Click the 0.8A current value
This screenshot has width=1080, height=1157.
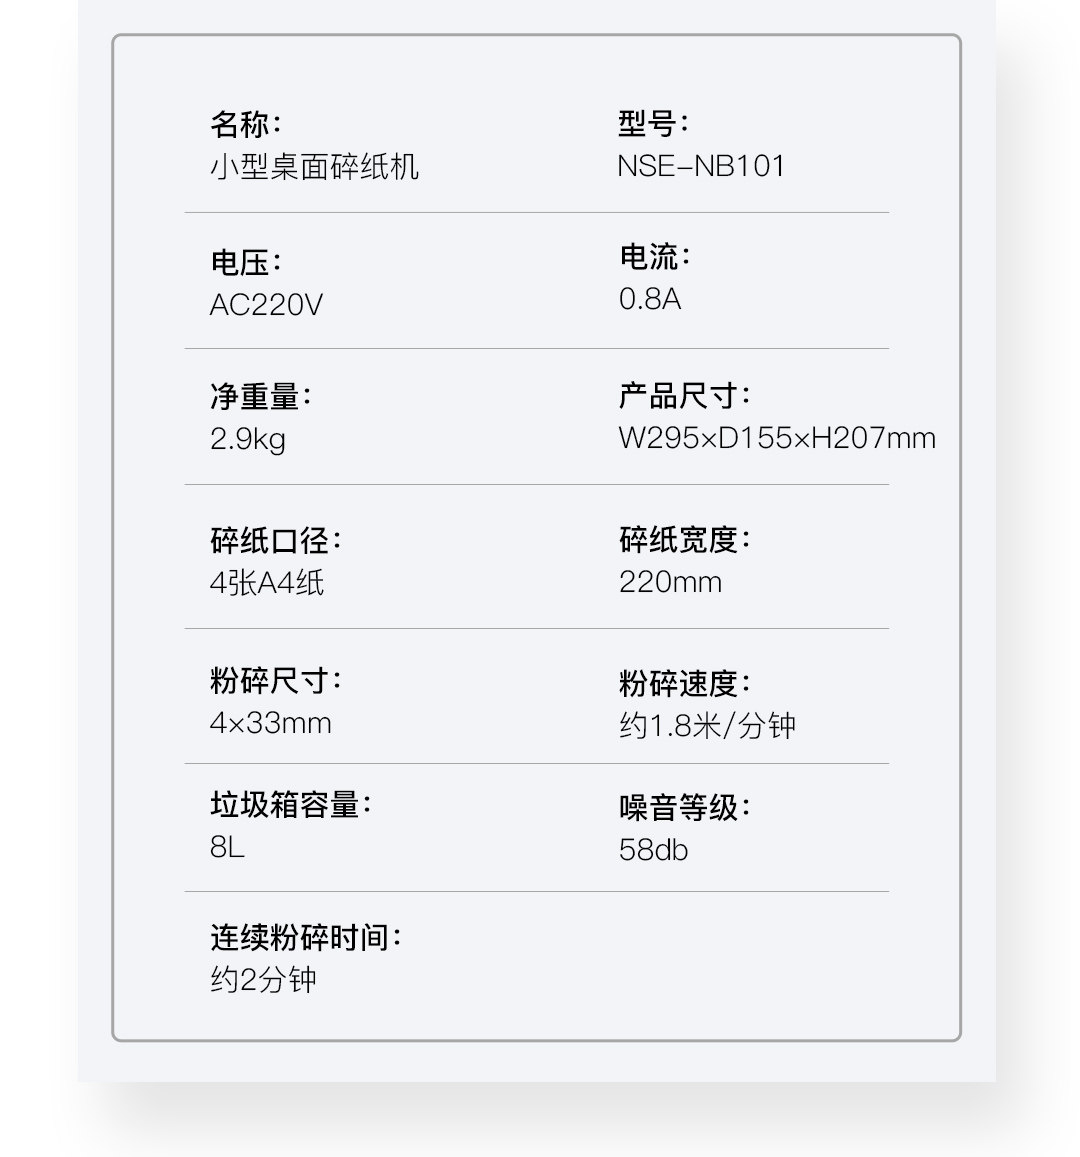[x=650, y=299]
